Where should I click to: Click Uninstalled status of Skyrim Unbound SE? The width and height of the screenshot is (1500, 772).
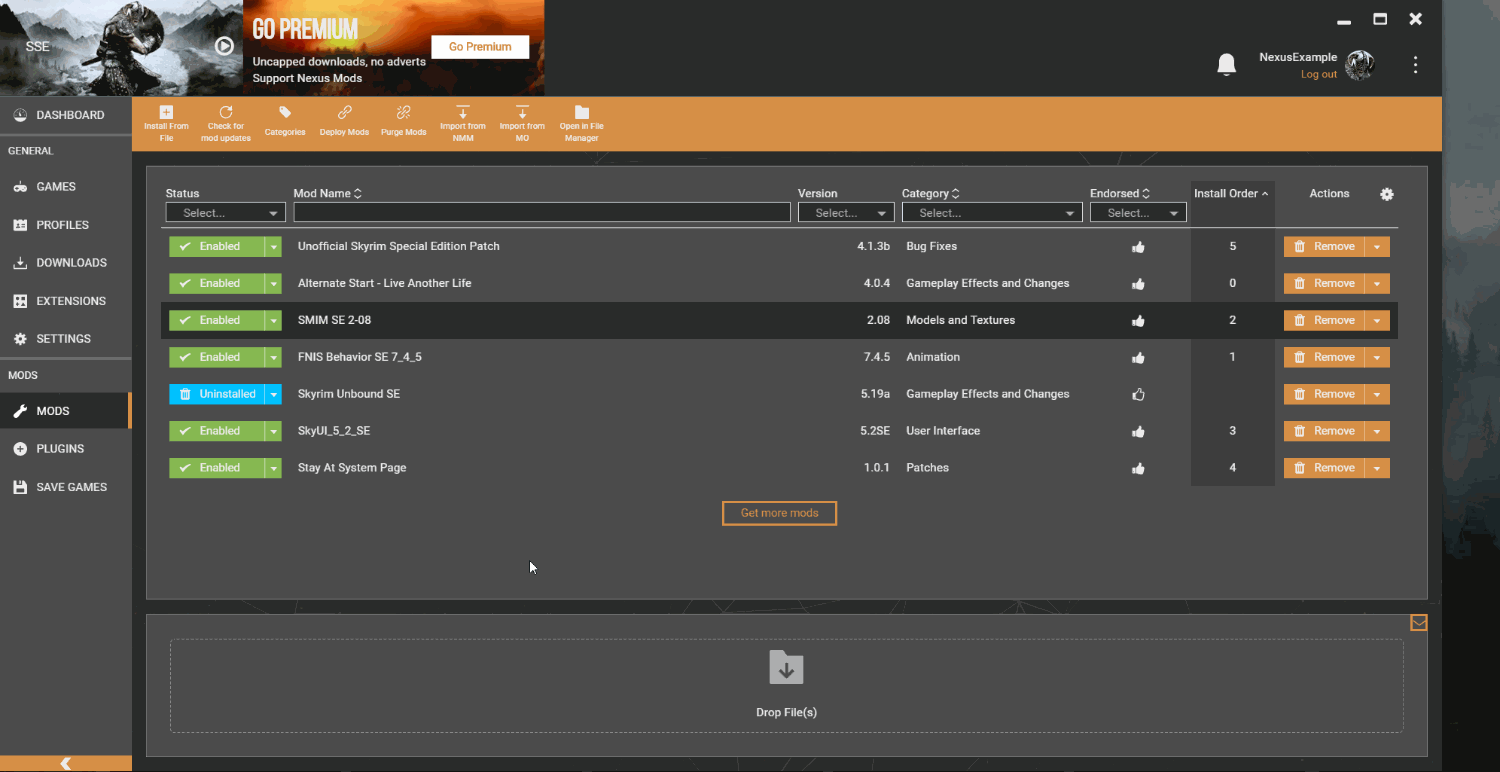[x=216, y=394]
